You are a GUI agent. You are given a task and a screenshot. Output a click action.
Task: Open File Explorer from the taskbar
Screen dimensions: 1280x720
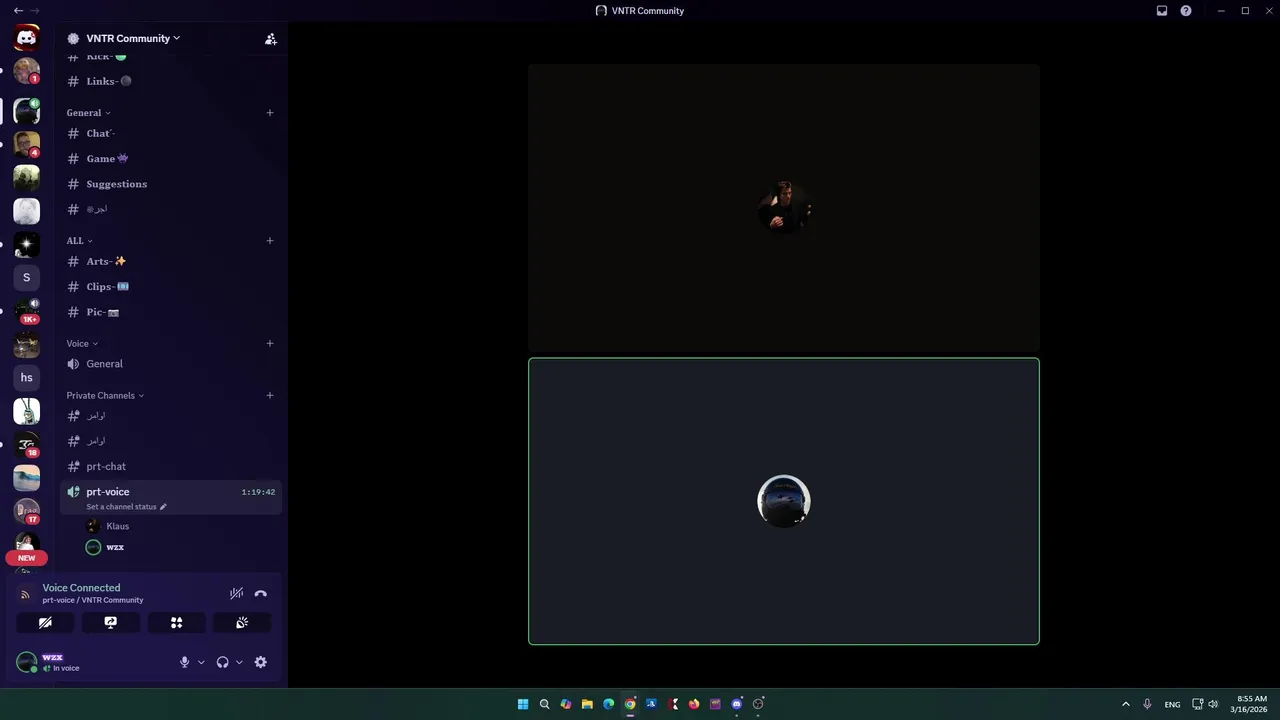587,704
